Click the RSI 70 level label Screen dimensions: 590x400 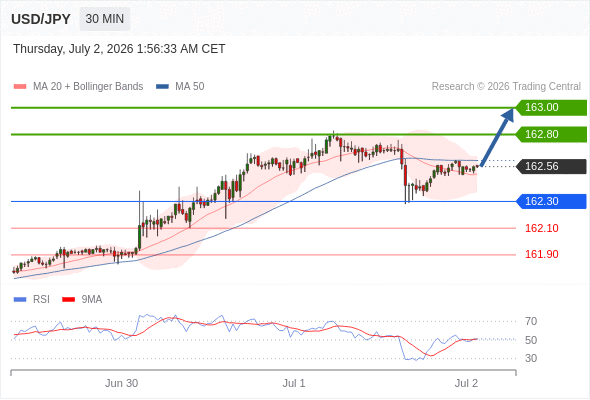(531, 321)
